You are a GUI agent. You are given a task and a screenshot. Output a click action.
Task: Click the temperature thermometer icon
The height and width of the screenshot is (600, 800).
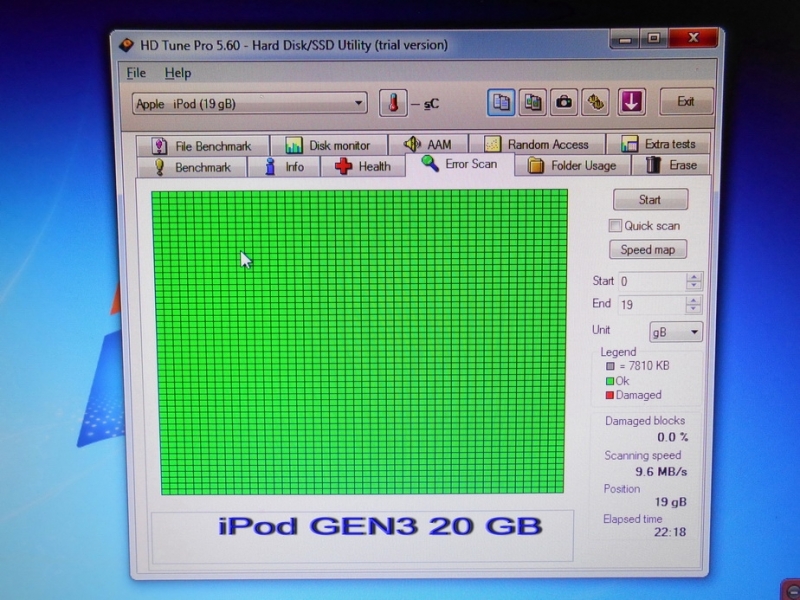click(x=393, y=103)
